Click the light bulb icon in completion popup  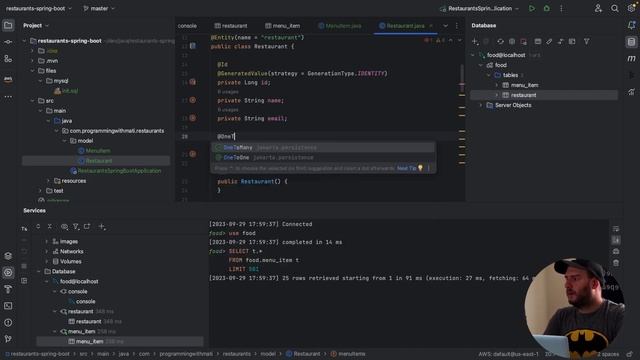point(420,168)
